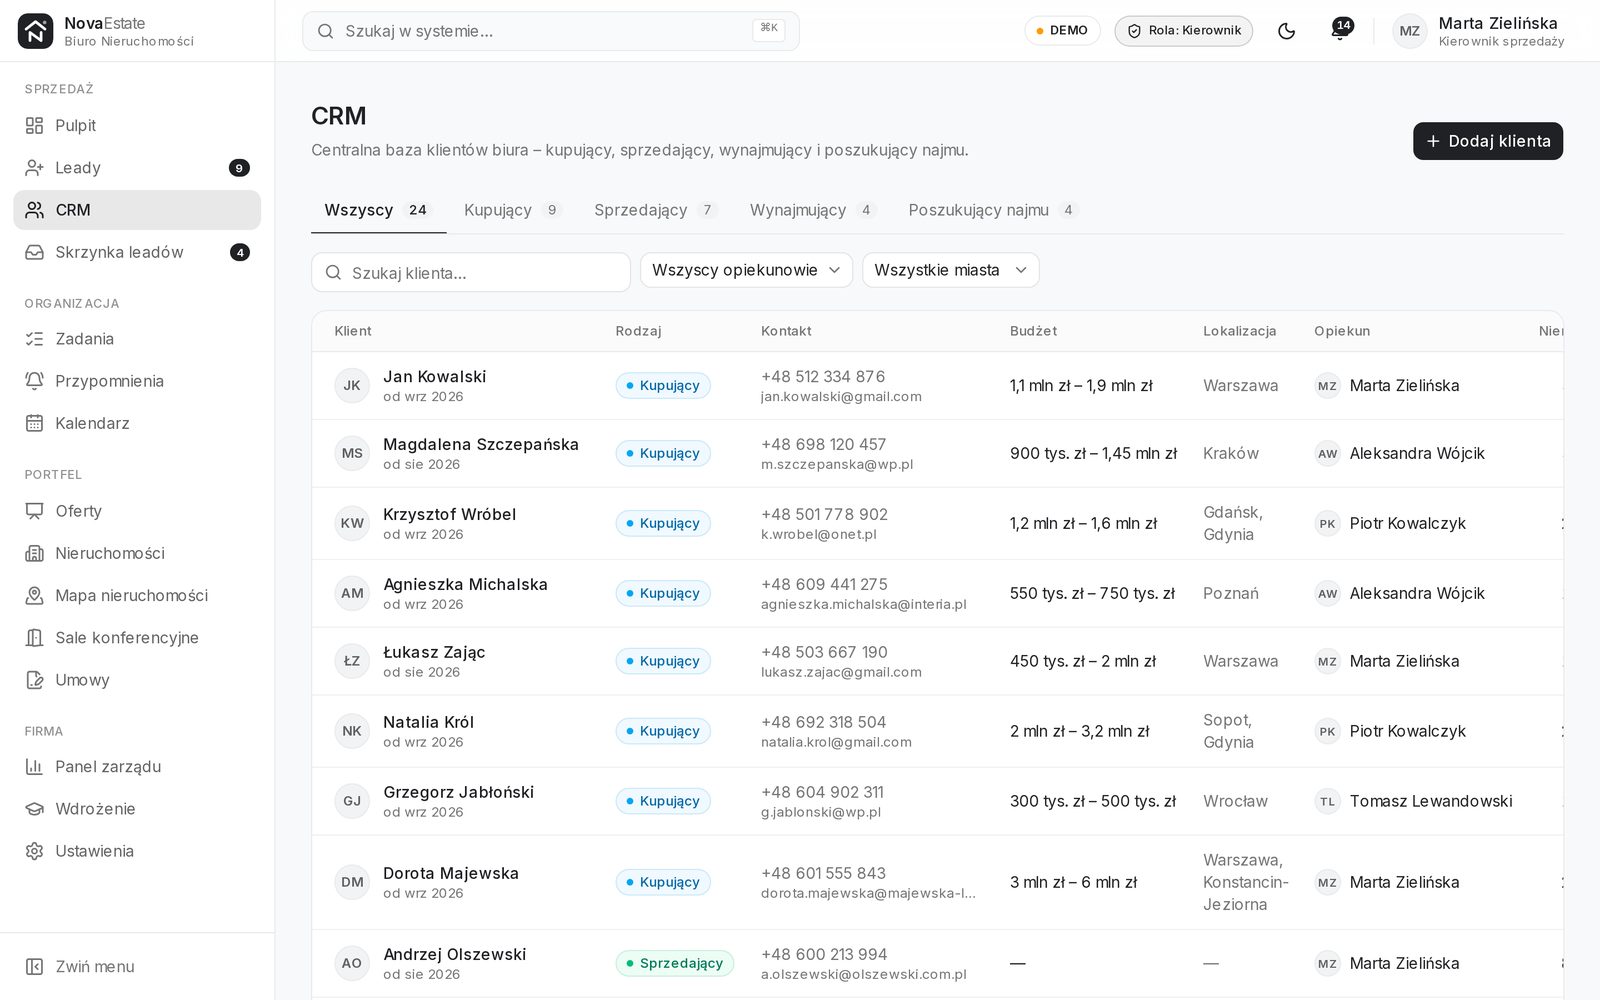The height and width of the screenshot is (1000, 1600).
Task: Select the Wszyscy tab
Action: click(378, 210)
